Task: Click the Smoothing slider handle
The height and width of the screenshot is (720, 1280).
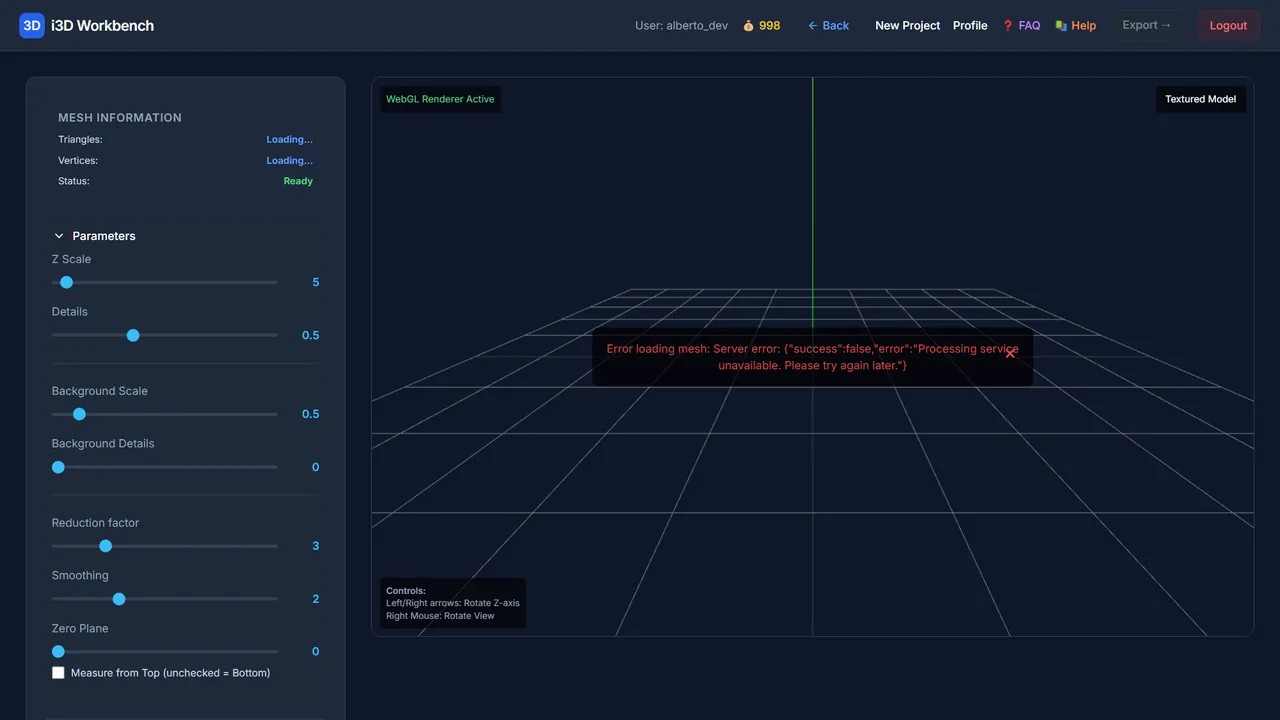Action: (119, 599)
